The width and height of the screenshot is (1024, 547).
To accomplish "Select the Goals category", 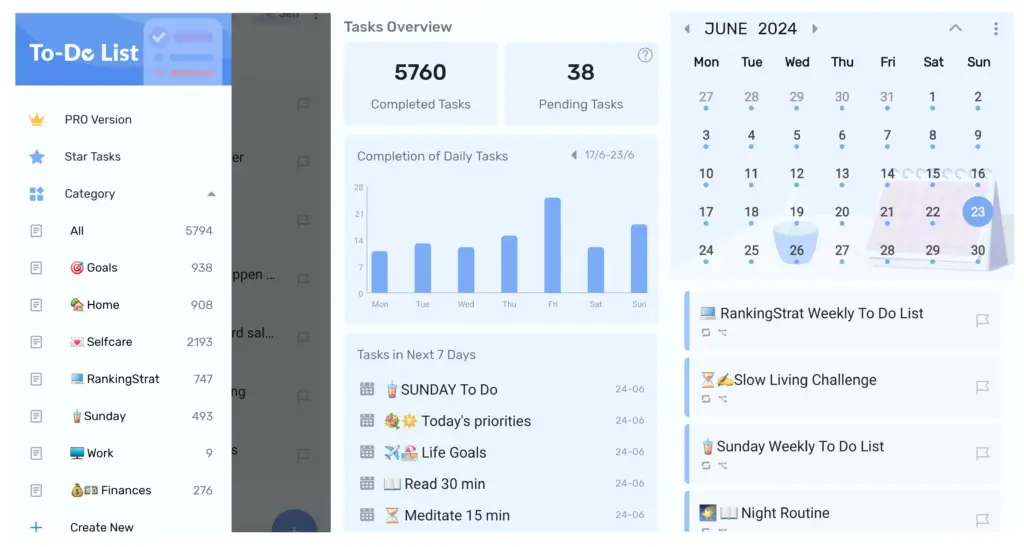I will (123, 268).
